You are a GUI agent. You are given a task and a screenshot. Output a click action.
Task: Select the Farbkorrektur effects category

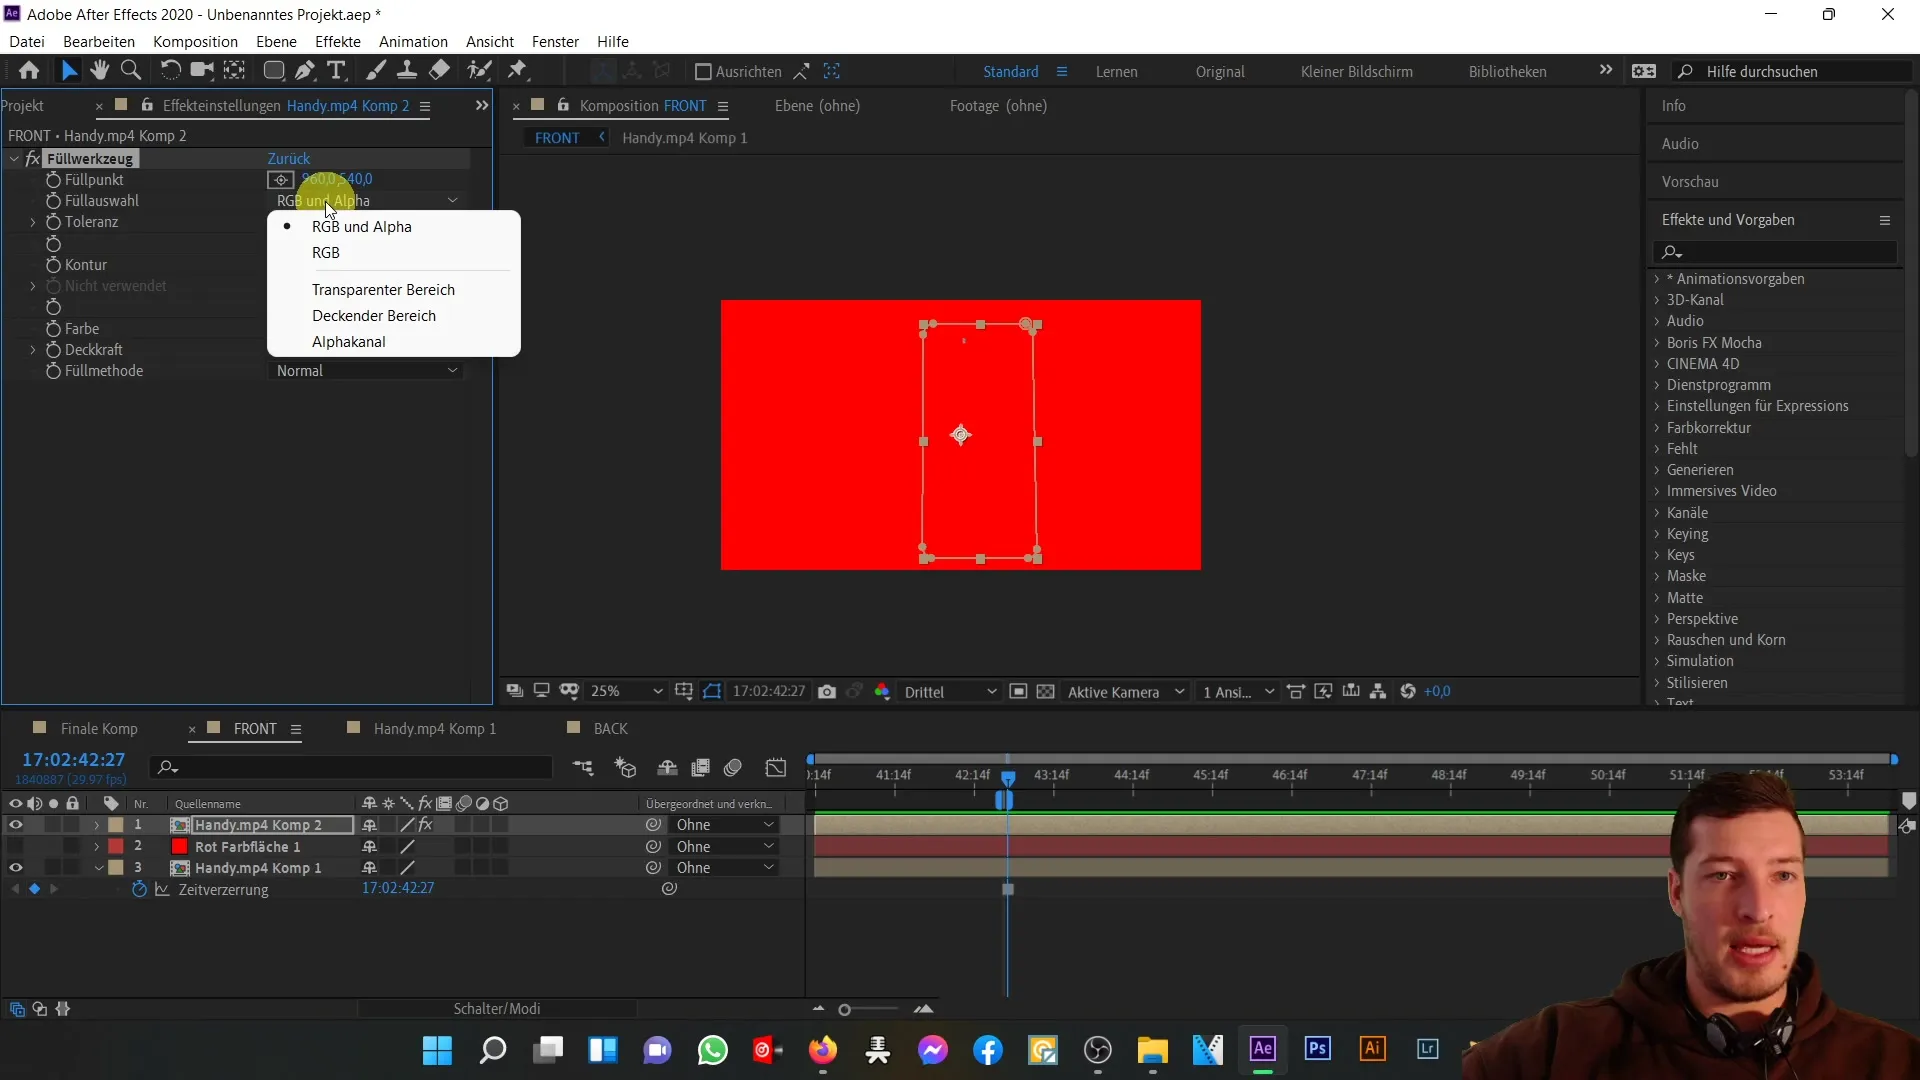(x=1708, y=426)
